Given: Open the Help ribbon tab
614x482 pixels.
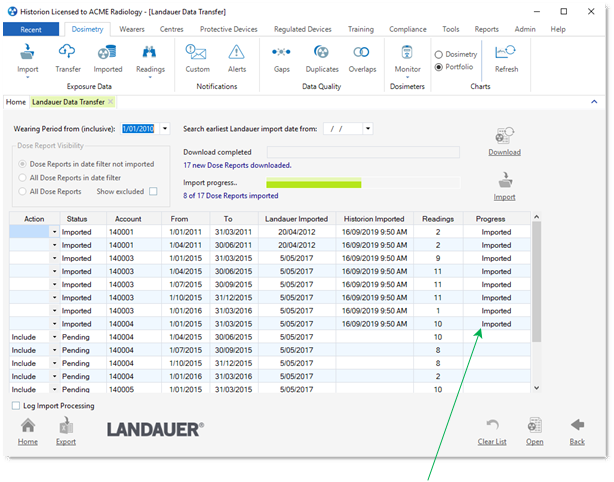Looking at the screenshot, I should pyautogui.click(x=558, y=29).
